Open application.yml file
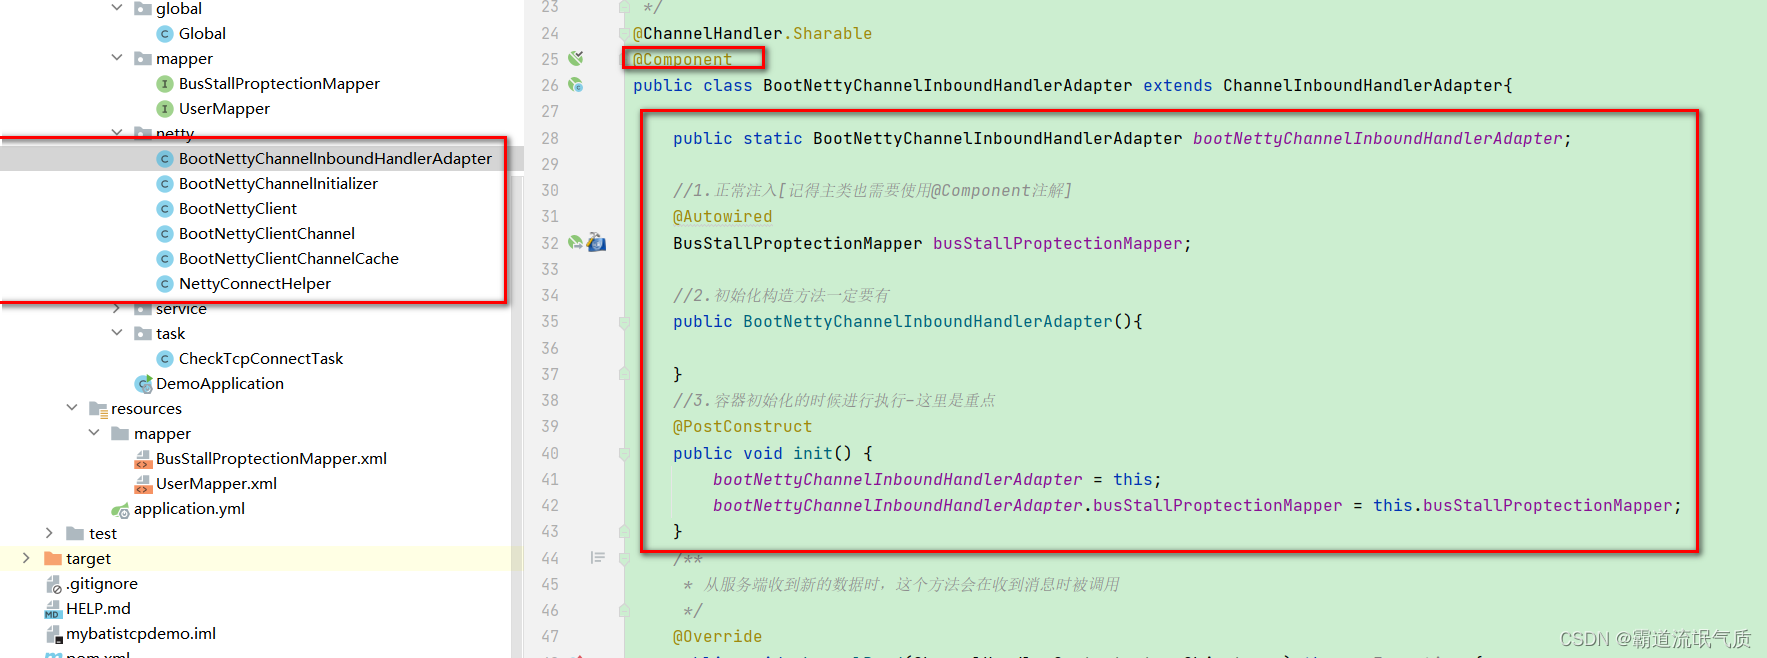 pos(189,509)
